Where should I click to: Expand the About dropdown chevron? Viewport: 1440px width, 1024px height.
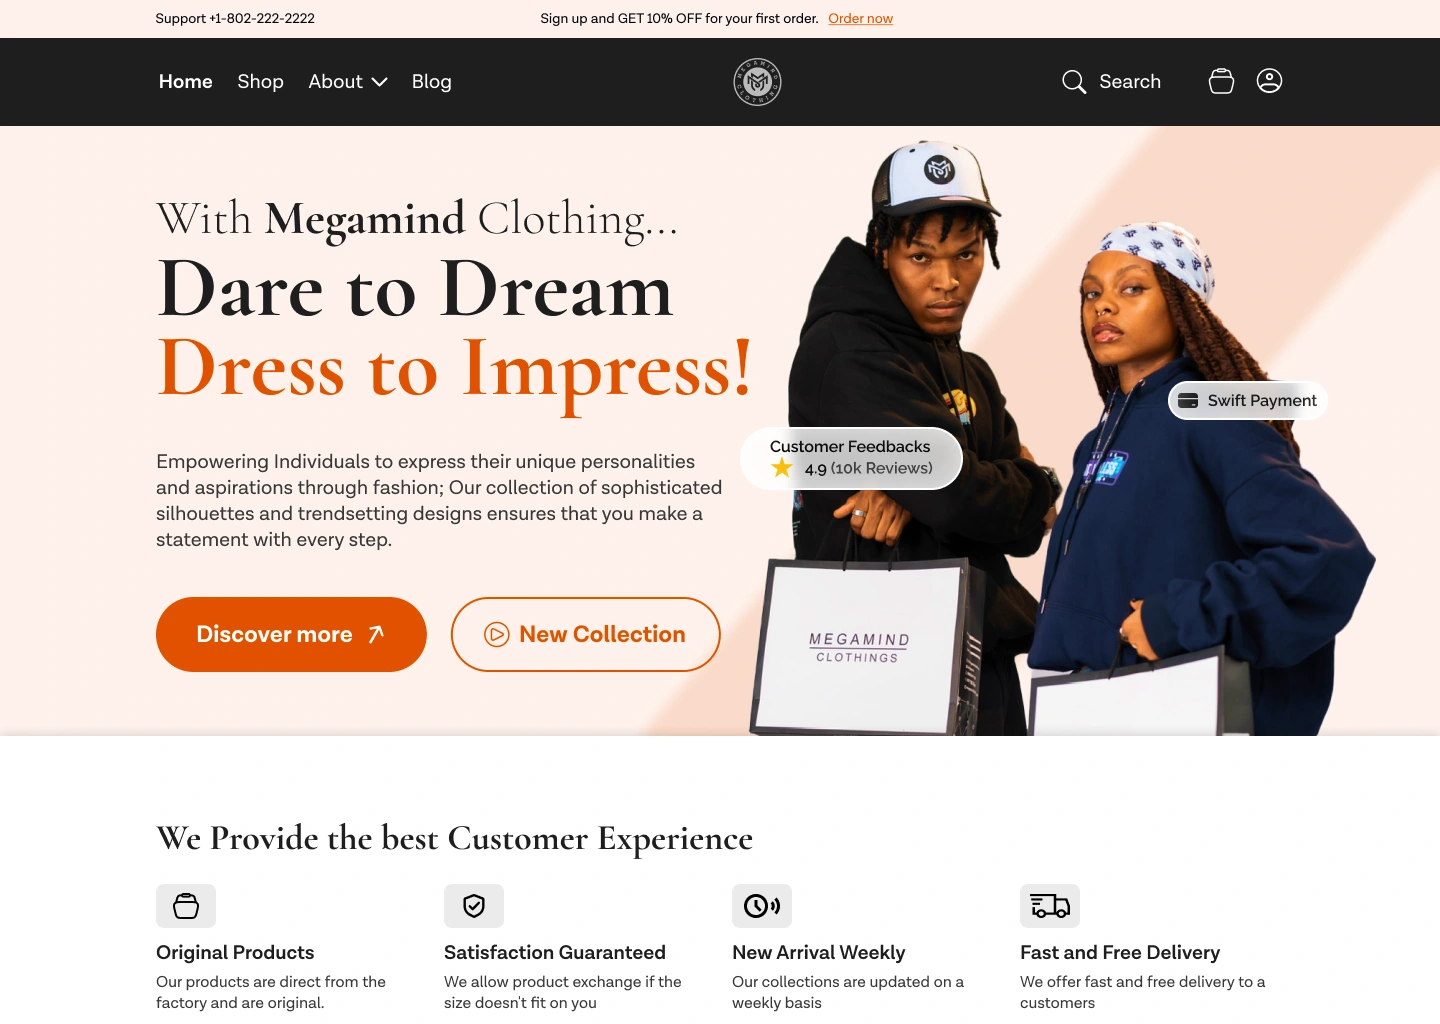coord(379,82)
